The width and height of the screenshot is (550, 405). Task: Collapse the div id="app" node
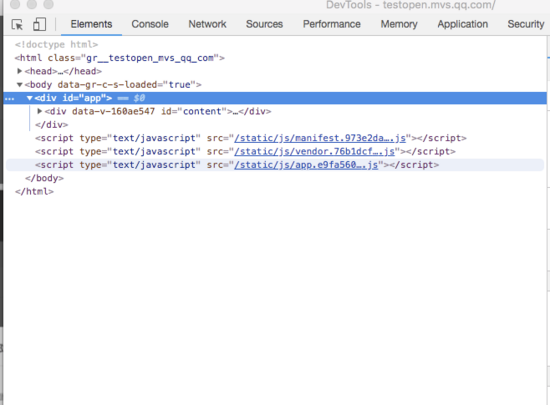coord(30,98)
